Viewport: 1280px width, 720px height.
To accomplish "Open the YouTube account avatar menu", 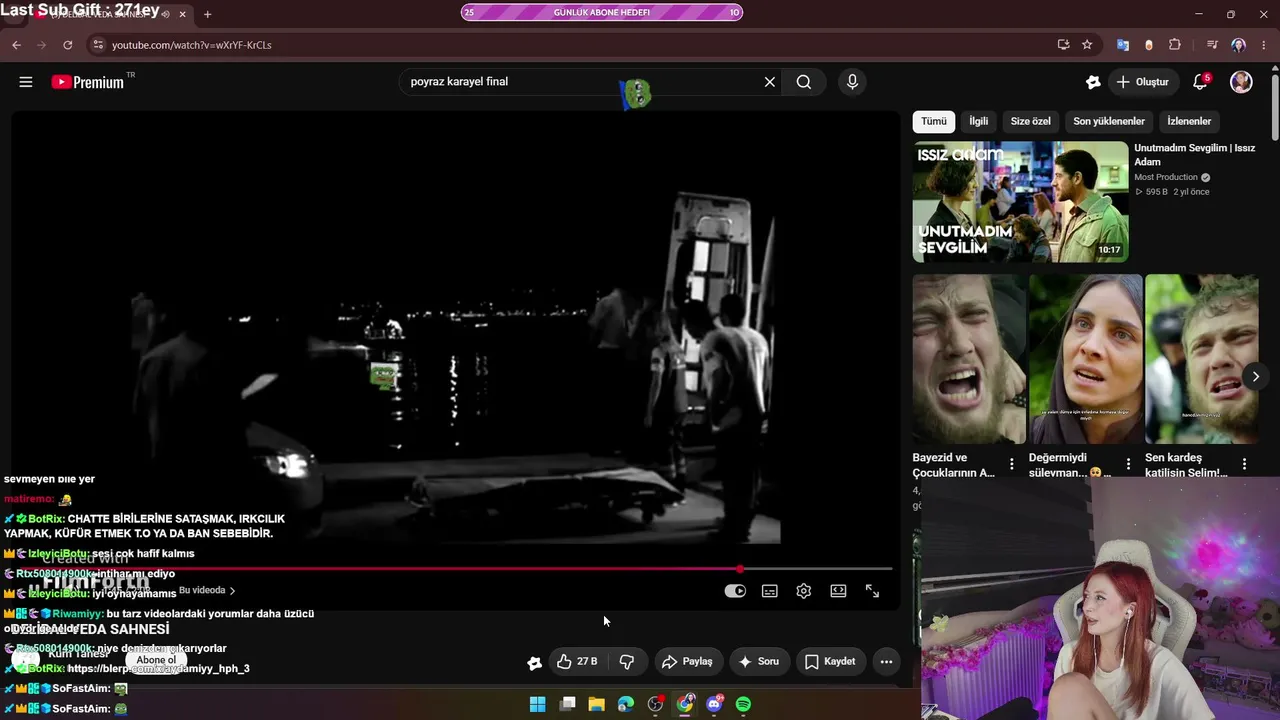I will [1241, 82].
